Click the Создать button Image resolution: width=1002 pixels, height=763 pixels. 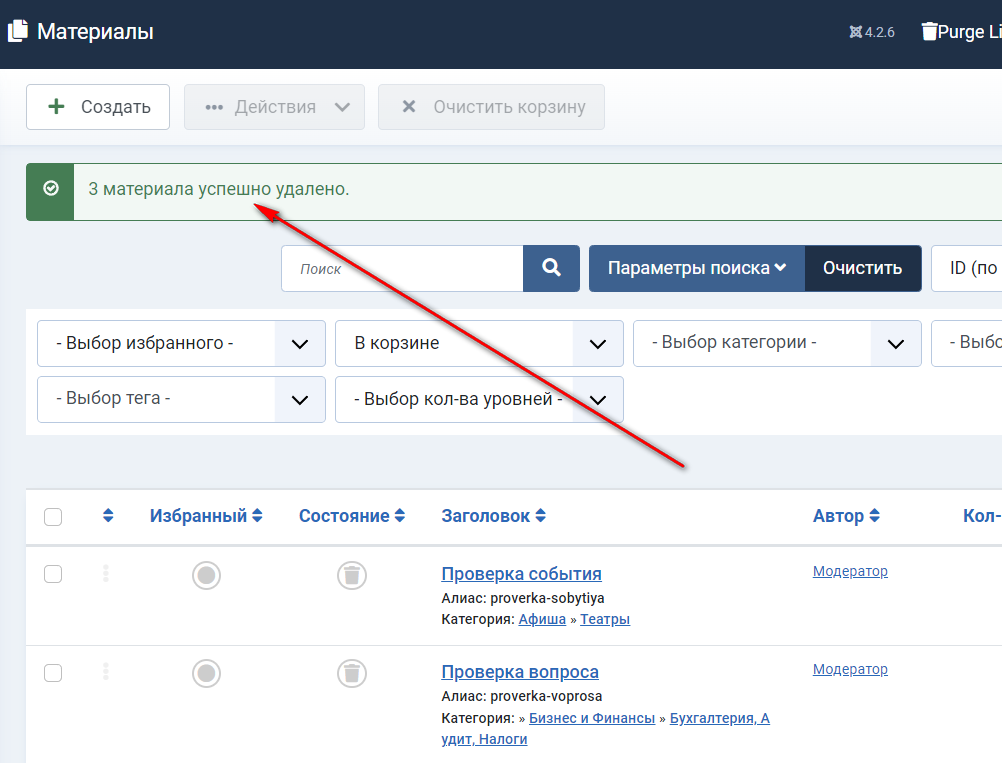click(98, 107)
